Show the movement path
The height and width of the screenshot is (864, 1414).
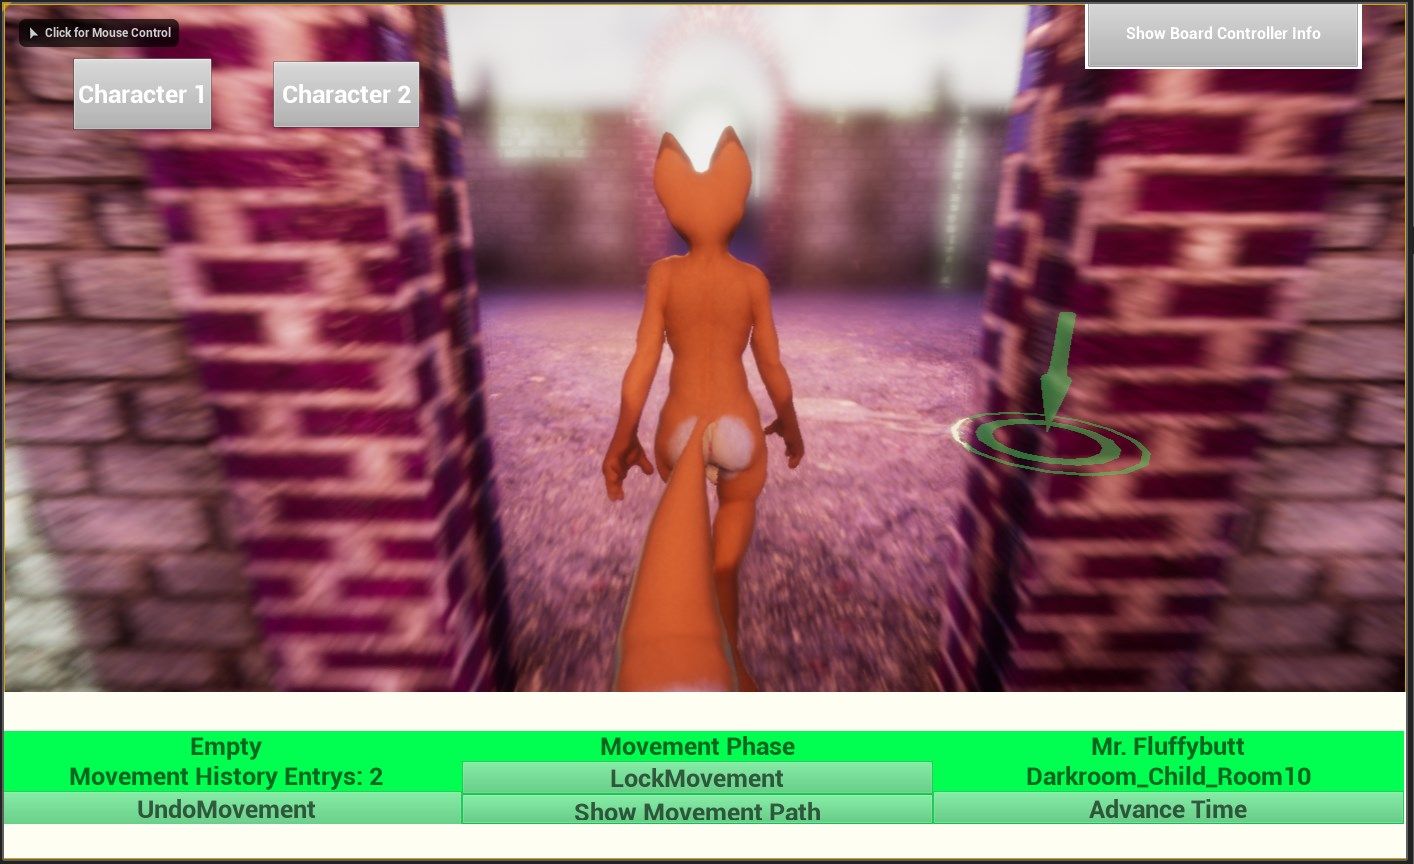tap(697, 810)
